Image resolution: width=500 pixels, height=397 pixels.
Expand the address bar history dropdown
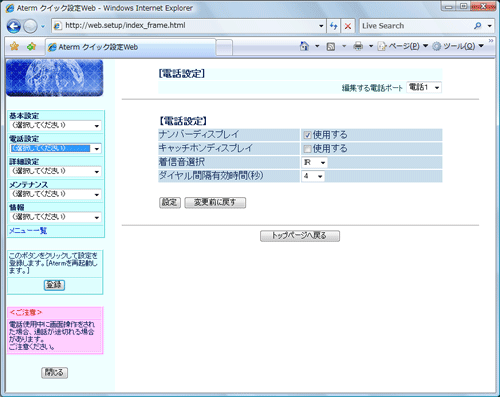(321, 26)
